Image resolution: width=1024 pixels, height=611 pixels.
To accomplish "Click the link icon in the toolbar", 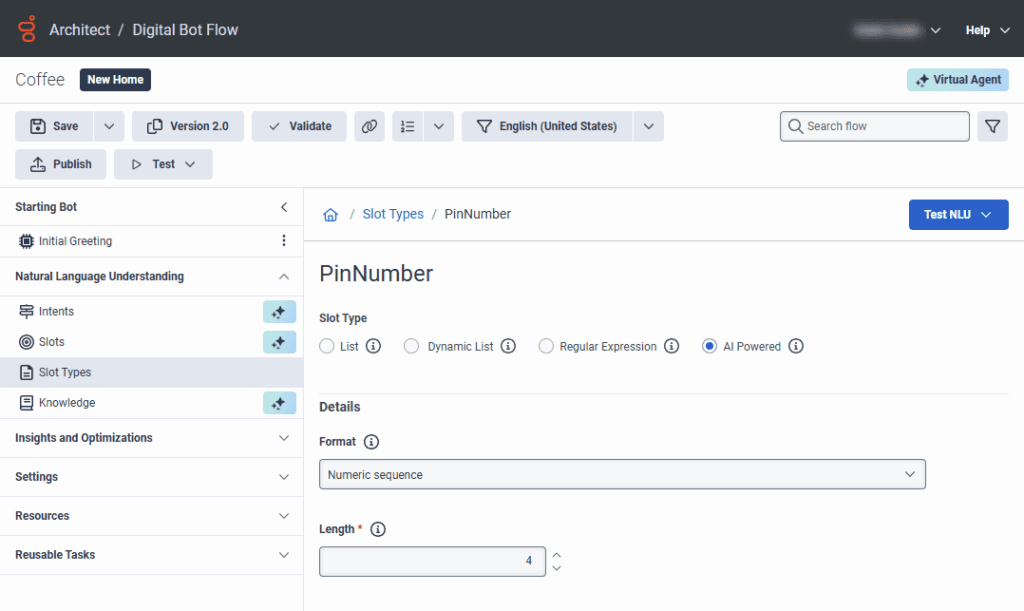I will pos(370,126).
